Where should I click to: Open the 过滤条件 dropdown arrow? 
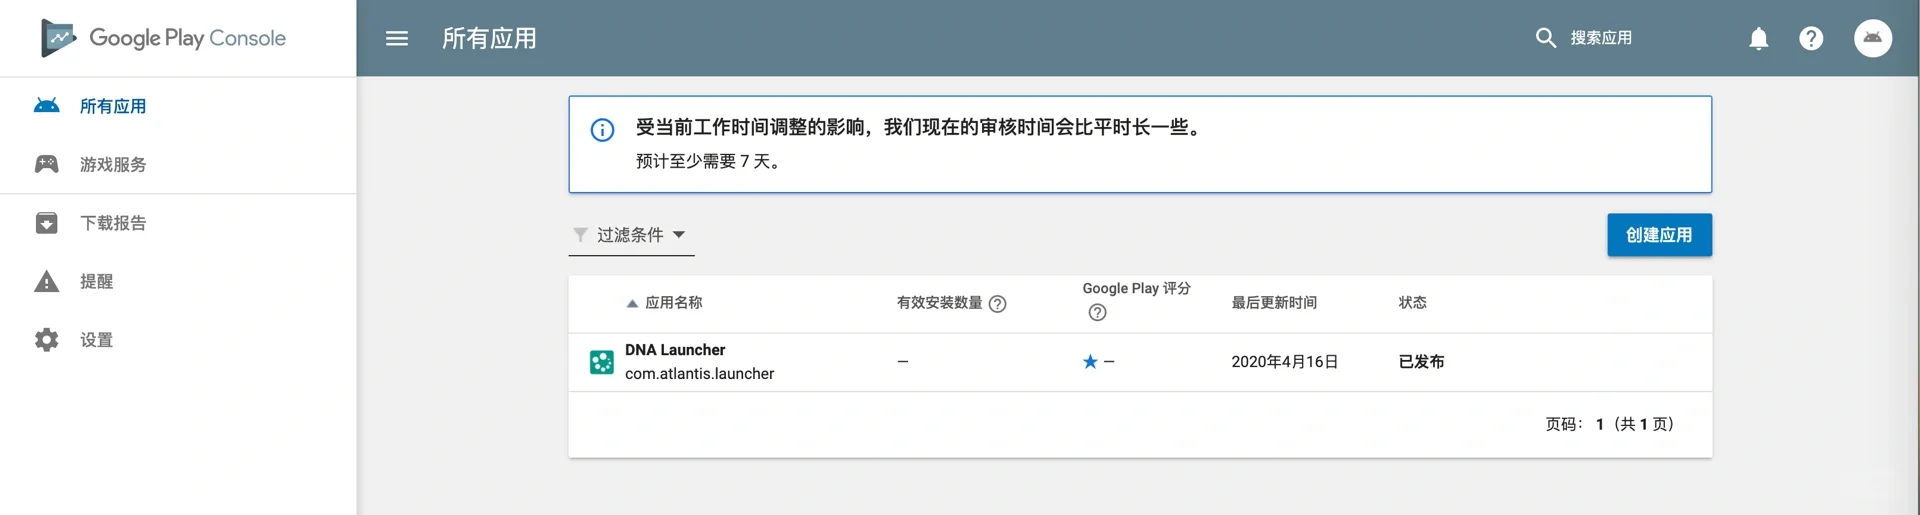679,235
